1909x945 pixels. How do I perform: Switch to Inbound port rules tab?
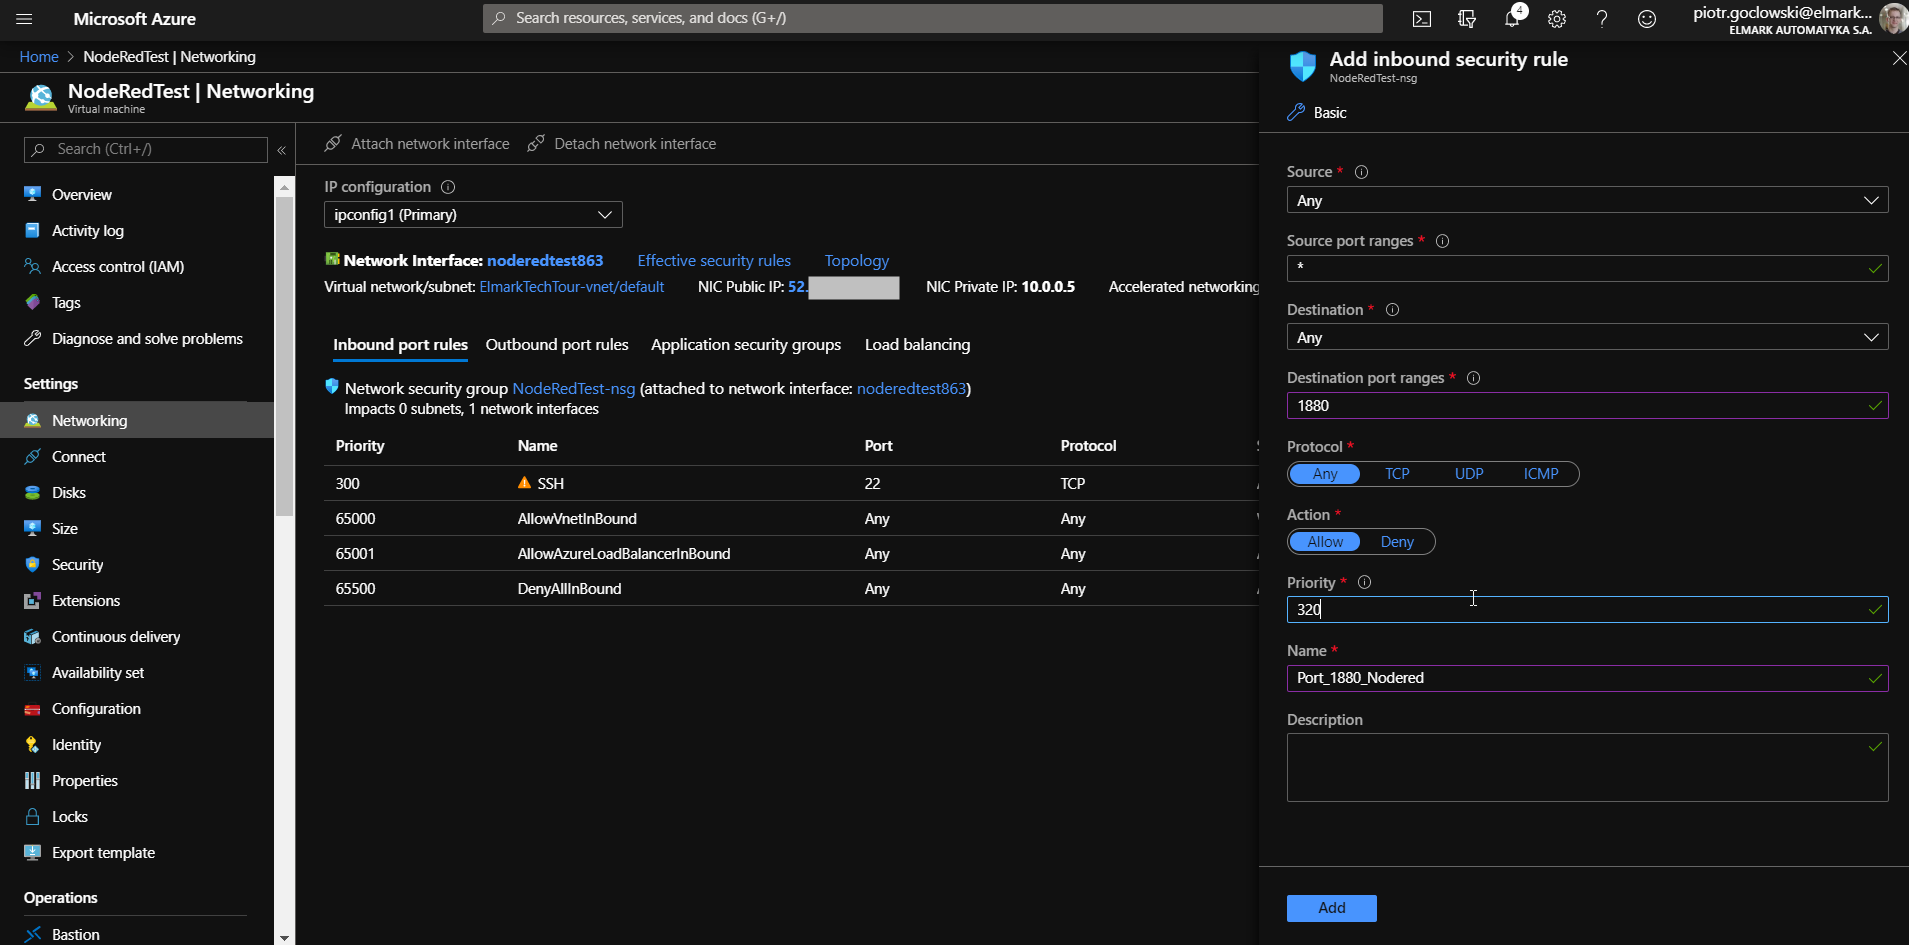click(400, 345)
